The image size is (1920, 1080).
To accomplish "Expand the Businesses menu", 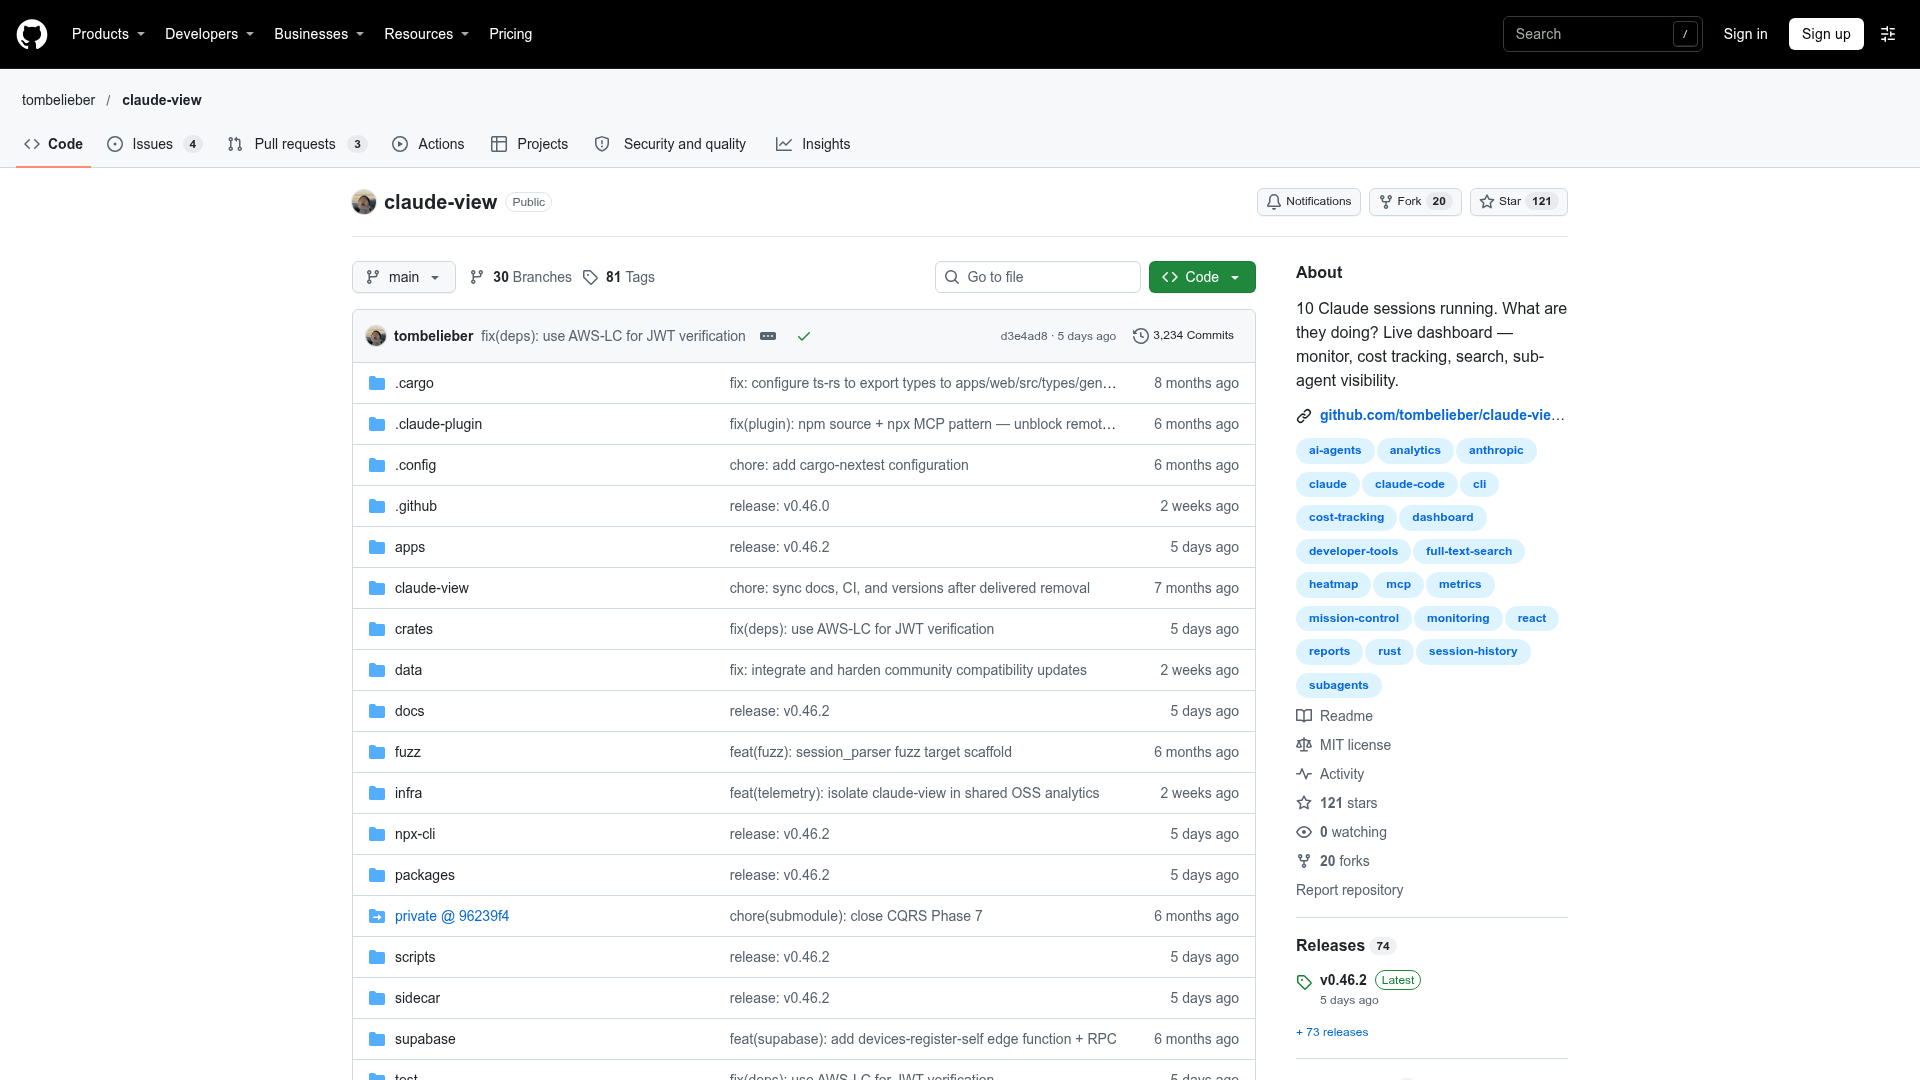I will [319, 34].
